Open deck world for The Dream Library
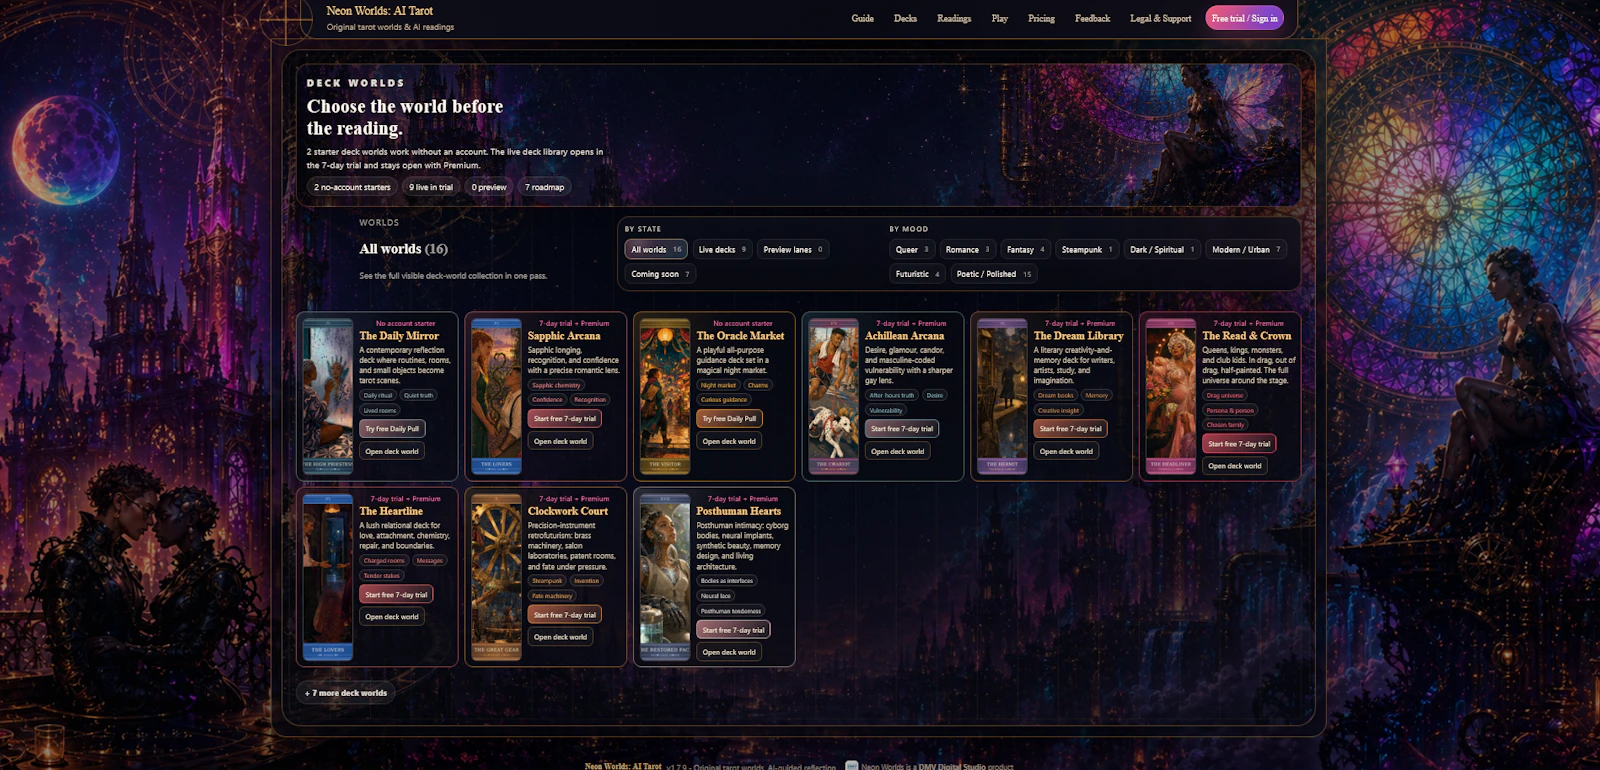Viewport: 1600px width, 770px height. [1067, 451]
